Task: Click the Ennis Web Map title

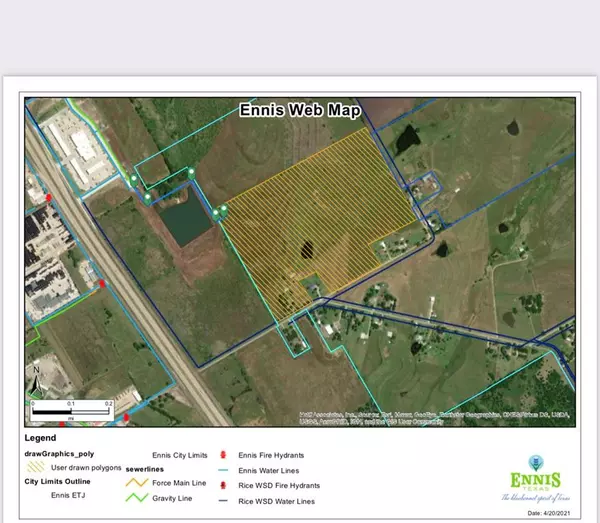Action: 300,110
